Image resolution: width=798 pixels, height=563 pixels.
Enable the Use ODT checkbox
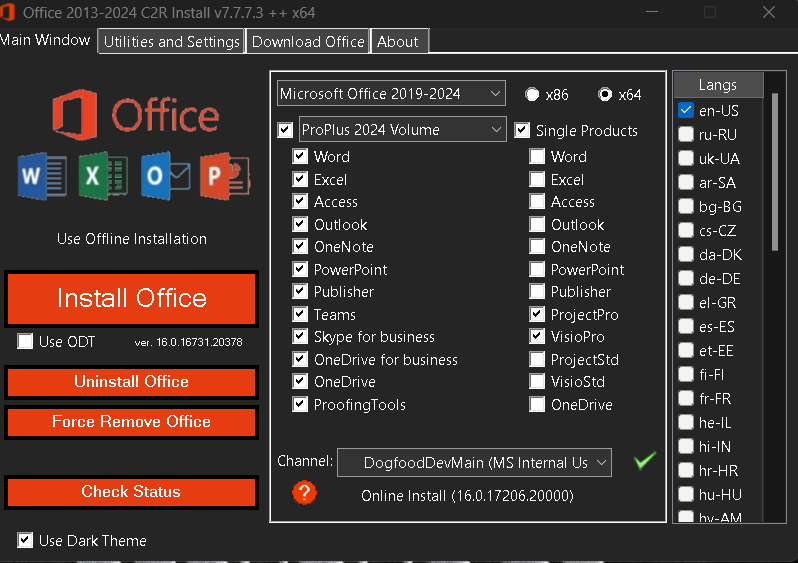coord(25,341)
